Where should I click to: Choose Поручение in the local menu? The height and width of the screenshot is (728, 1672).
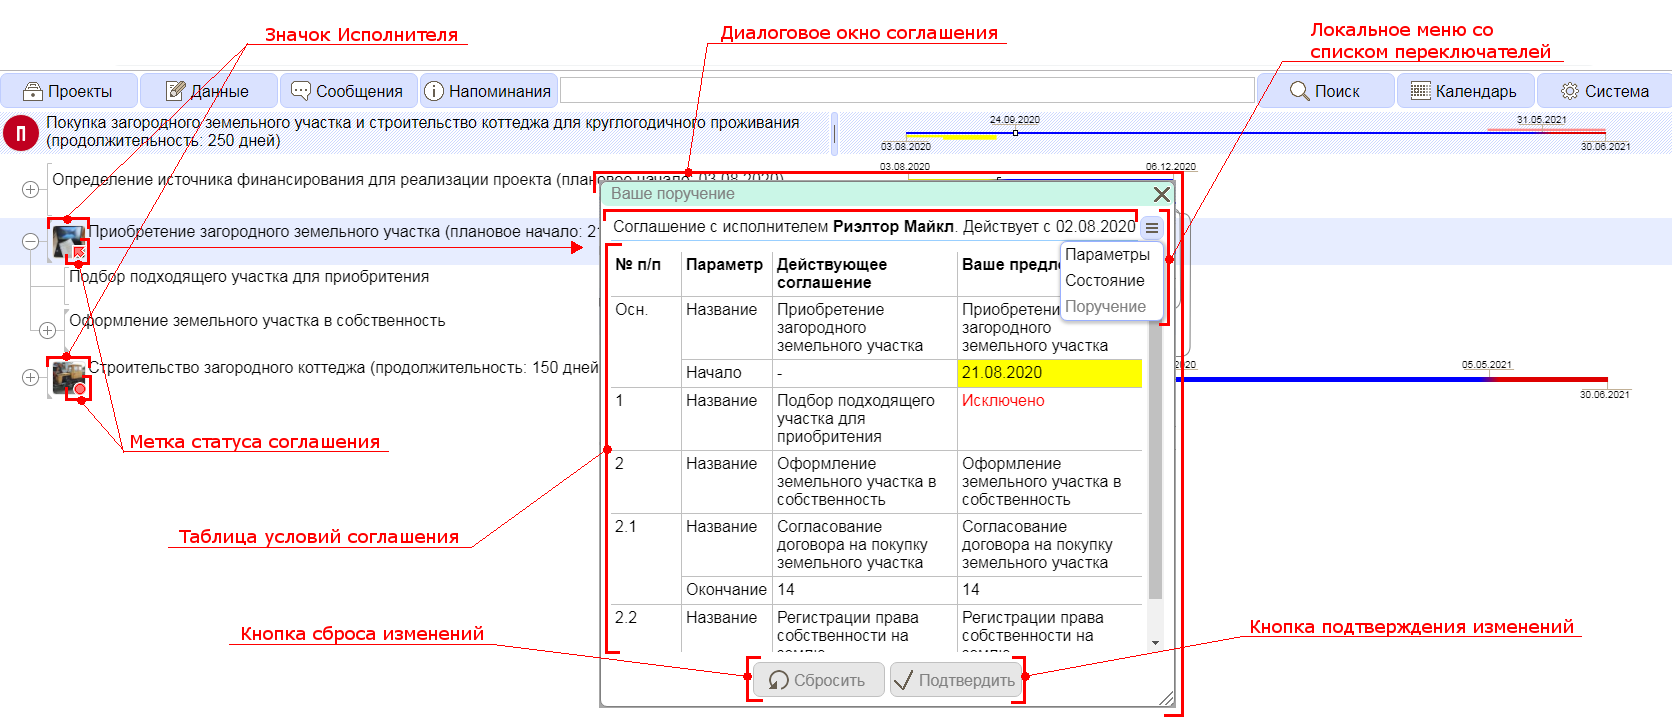[1105, 307]
